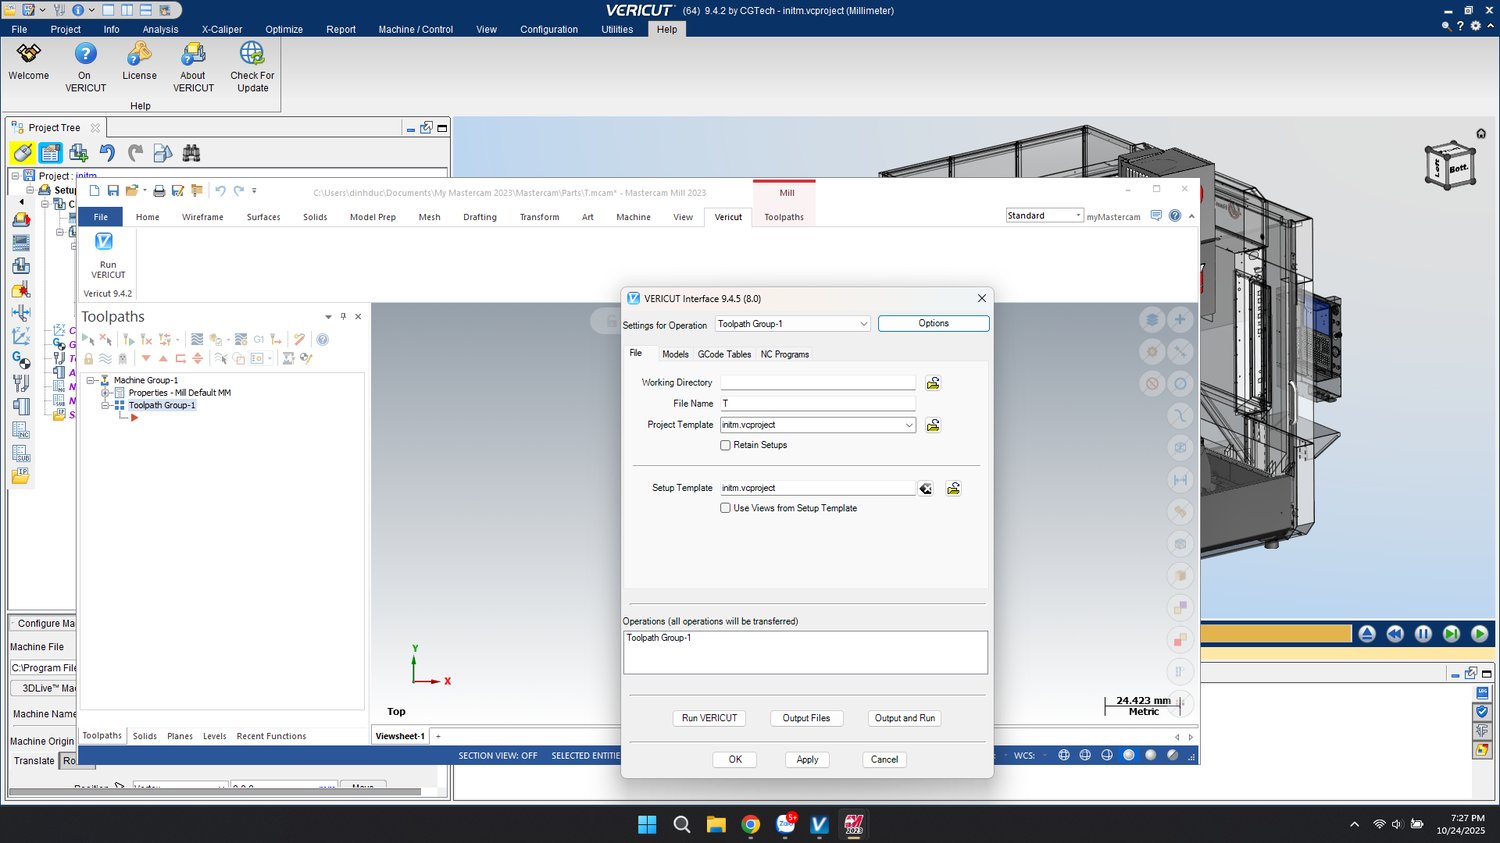Viewport: 1500px width, 843px height.
Task: Click the Windows Start button
Action: tap(647, 824)
